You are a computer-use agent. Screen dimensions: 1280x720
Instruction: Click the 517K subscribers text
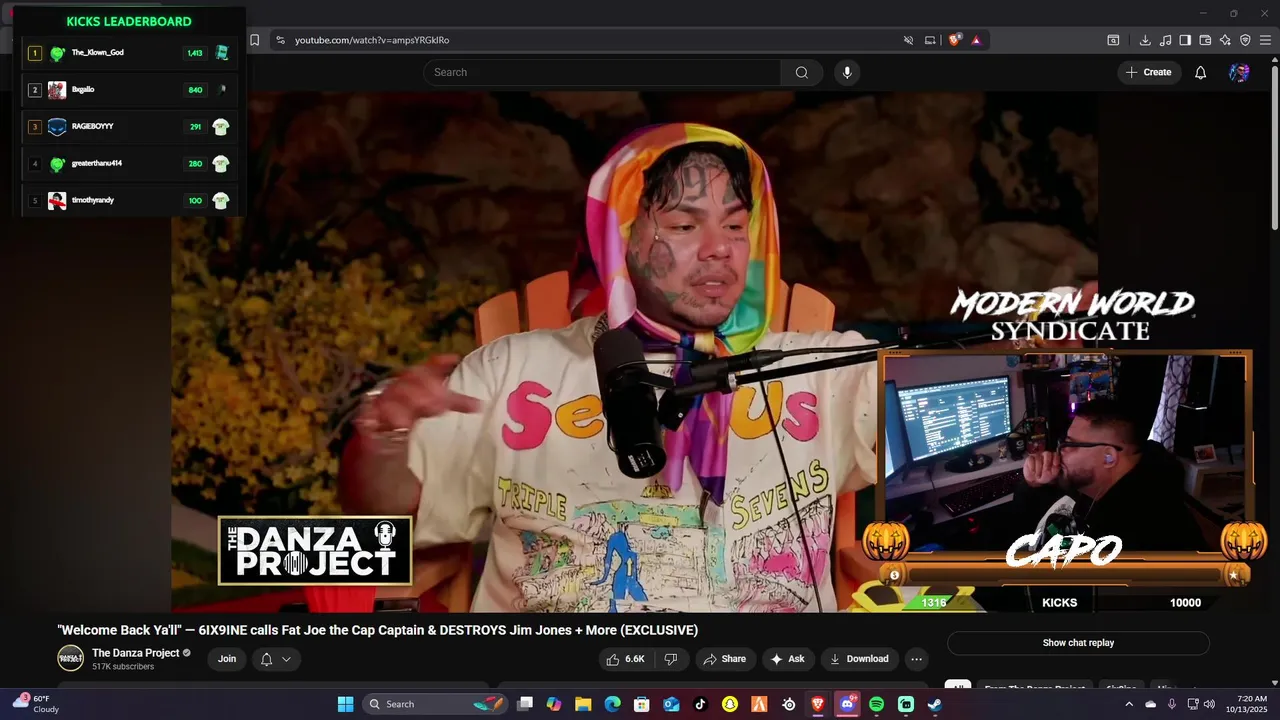coord(123,667)
